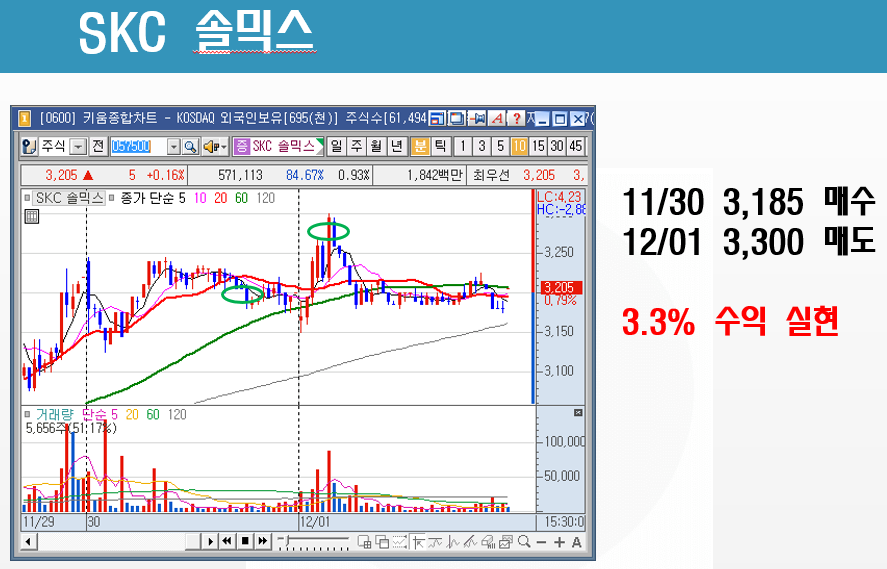The image size is (887, 569).
Task: Click the yellow window number 1 icon
Action: point(24,118)
